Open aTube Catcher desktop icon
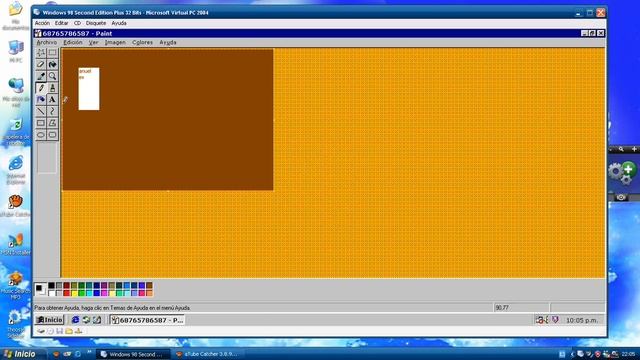This screenshot has width=640, height=360. [x=16, y=205]
